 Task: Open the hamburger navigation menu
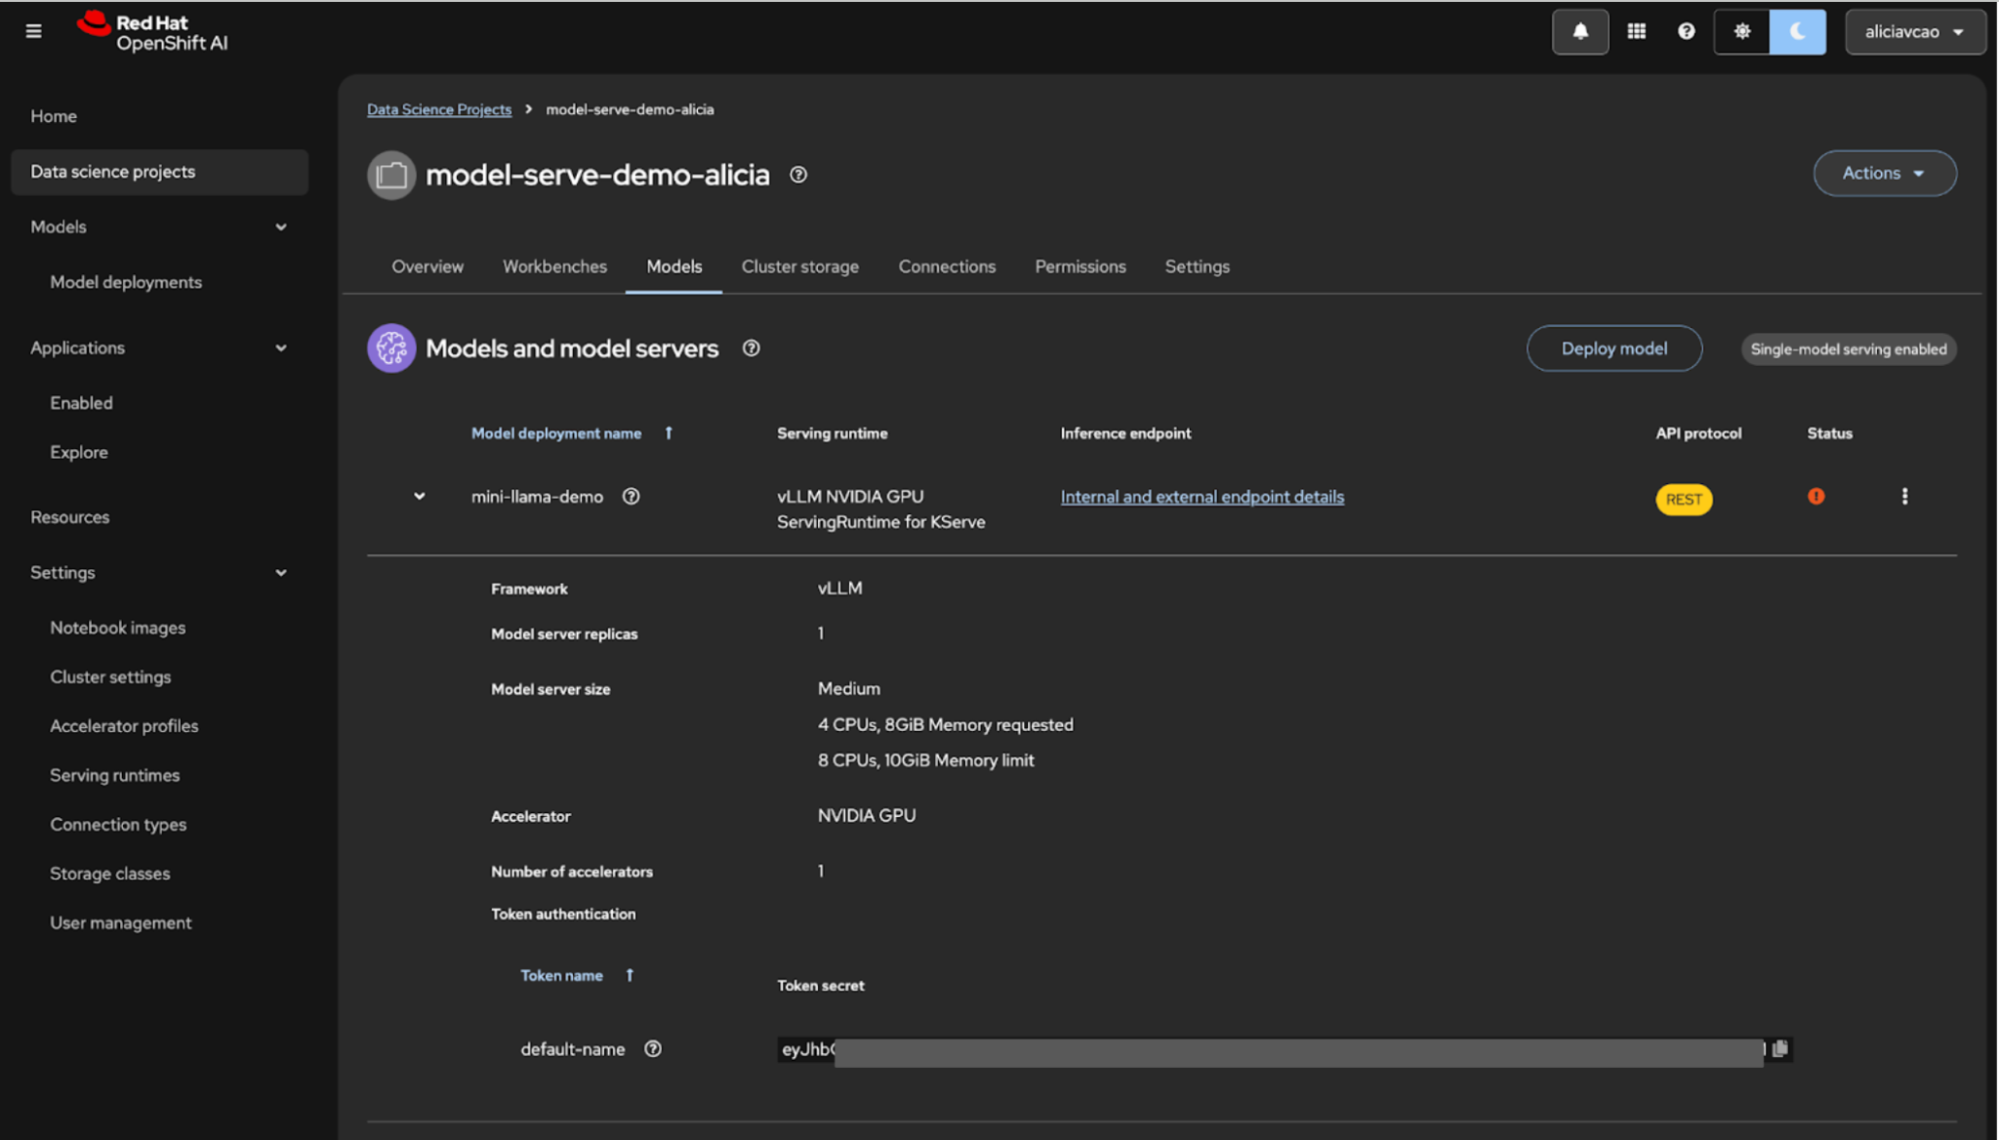pyautogui.click(x=33, y=31)
